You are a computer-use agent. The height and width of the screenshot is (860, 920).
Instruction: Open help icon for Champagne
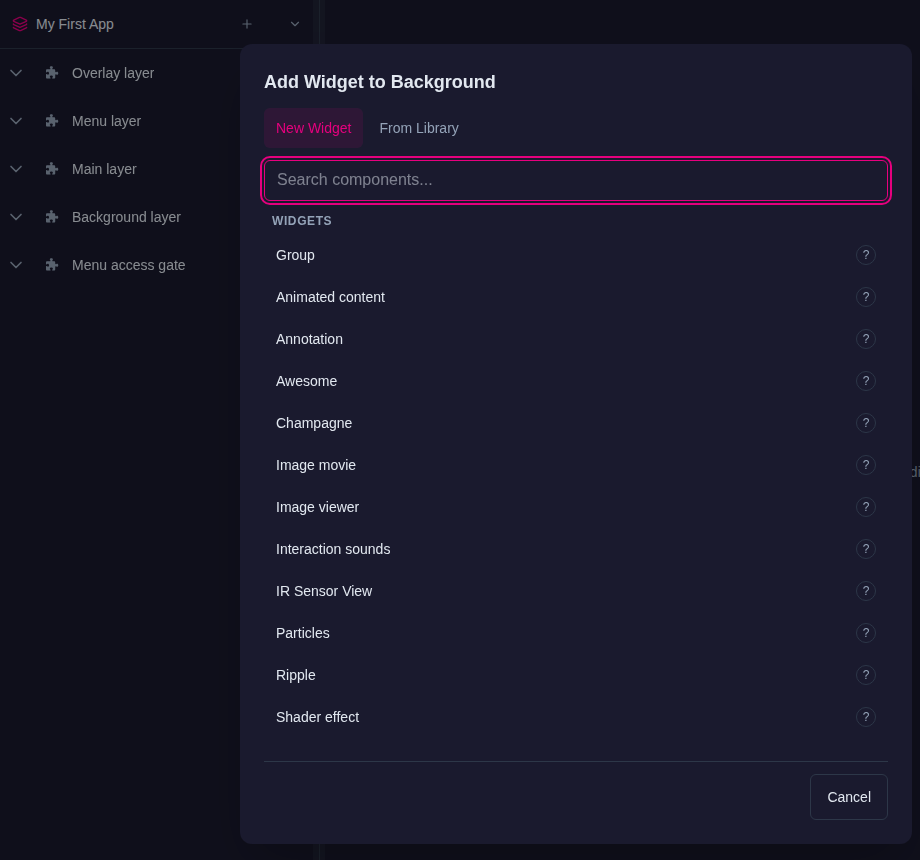866,423
